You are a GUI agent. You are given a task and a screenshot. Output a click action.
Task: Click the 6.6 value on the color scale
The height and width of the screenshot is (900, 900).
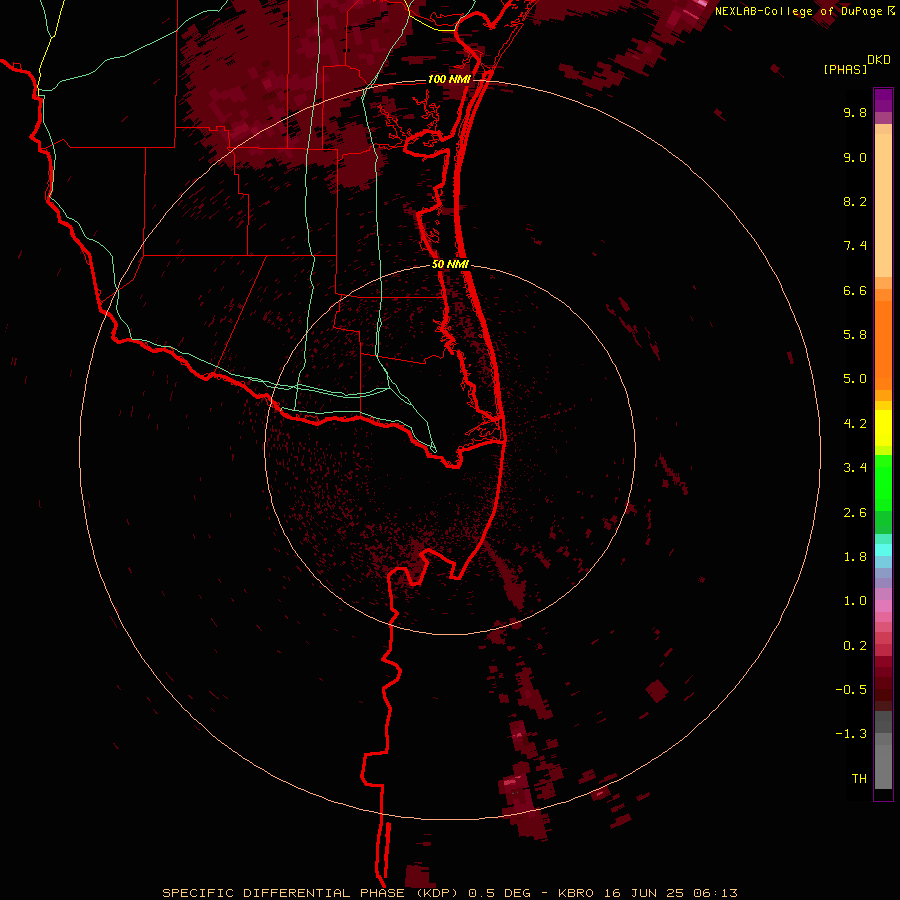tap(855, 290)
